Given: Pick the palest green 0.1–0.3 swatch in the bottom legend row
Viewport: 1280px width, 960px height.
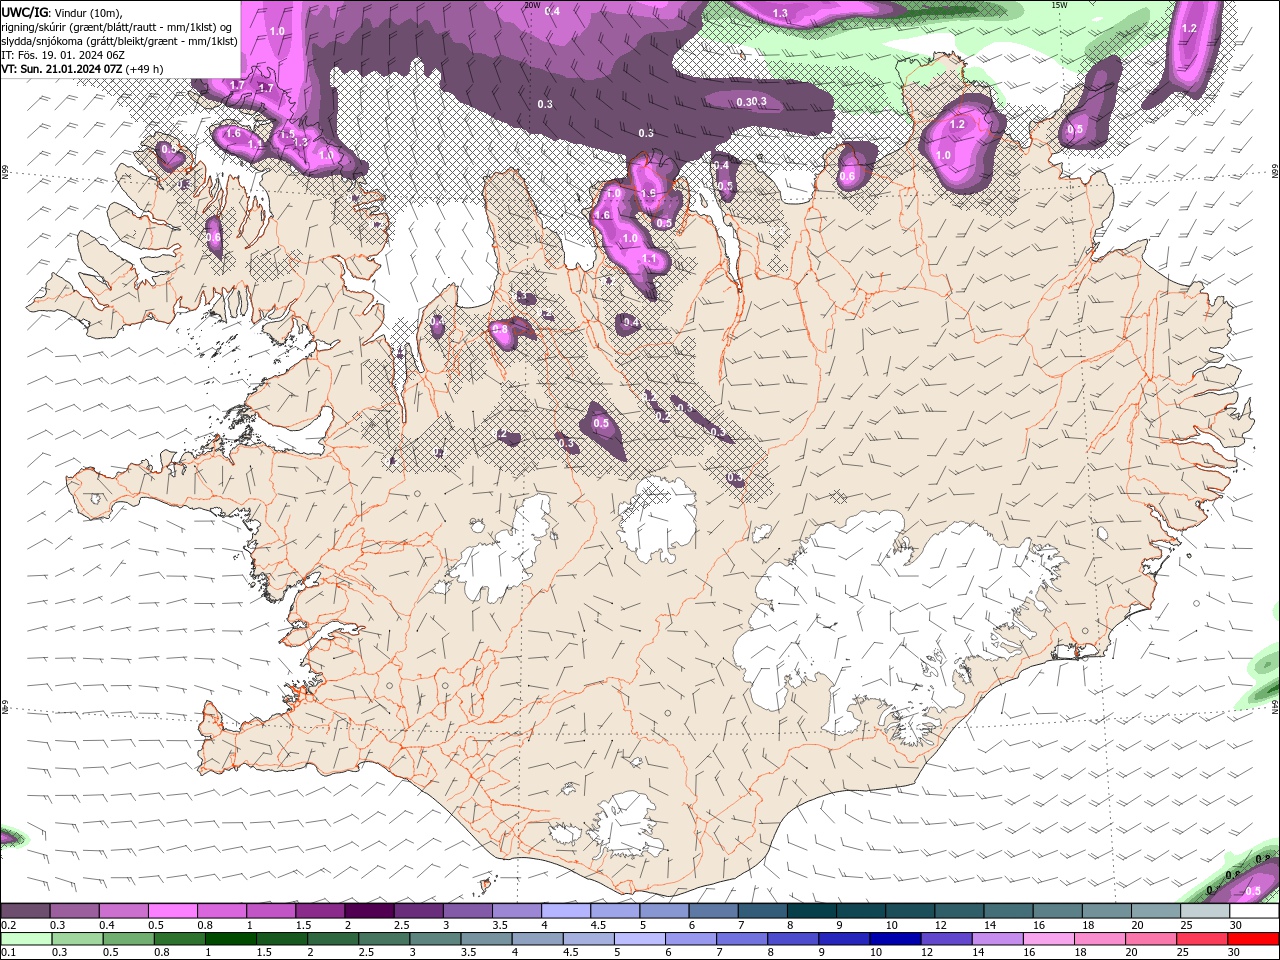Looking at the screenshot, I should [x=26, y=938].
